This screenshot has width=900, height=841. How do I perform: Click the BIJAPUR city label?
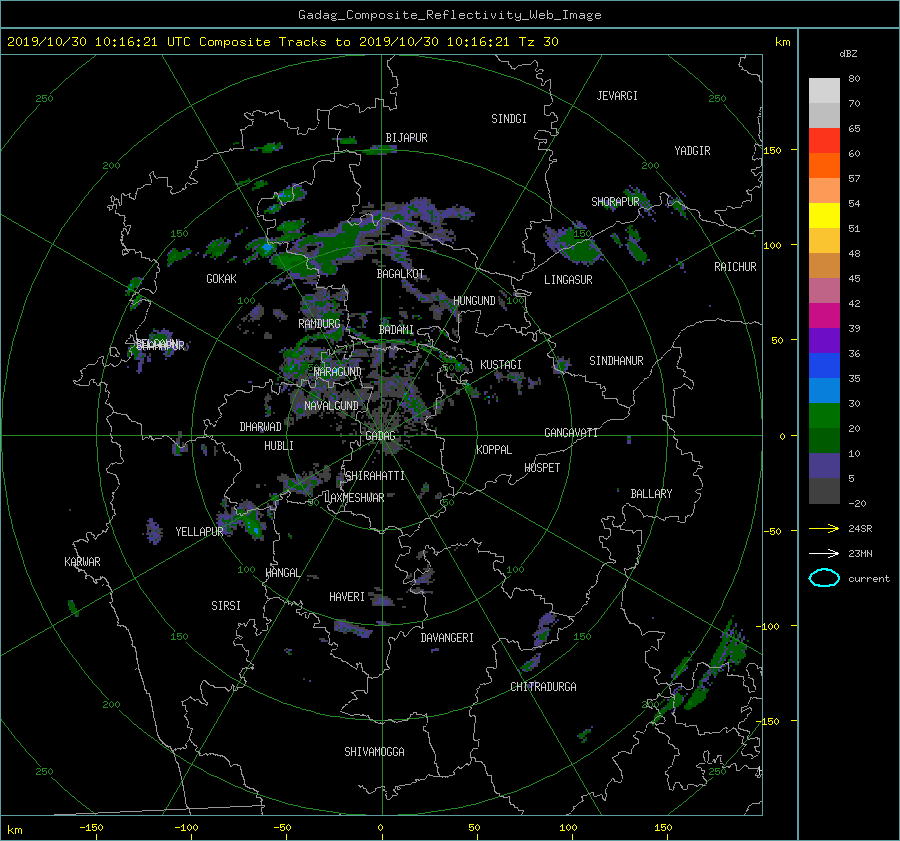(x=406, y=138)
